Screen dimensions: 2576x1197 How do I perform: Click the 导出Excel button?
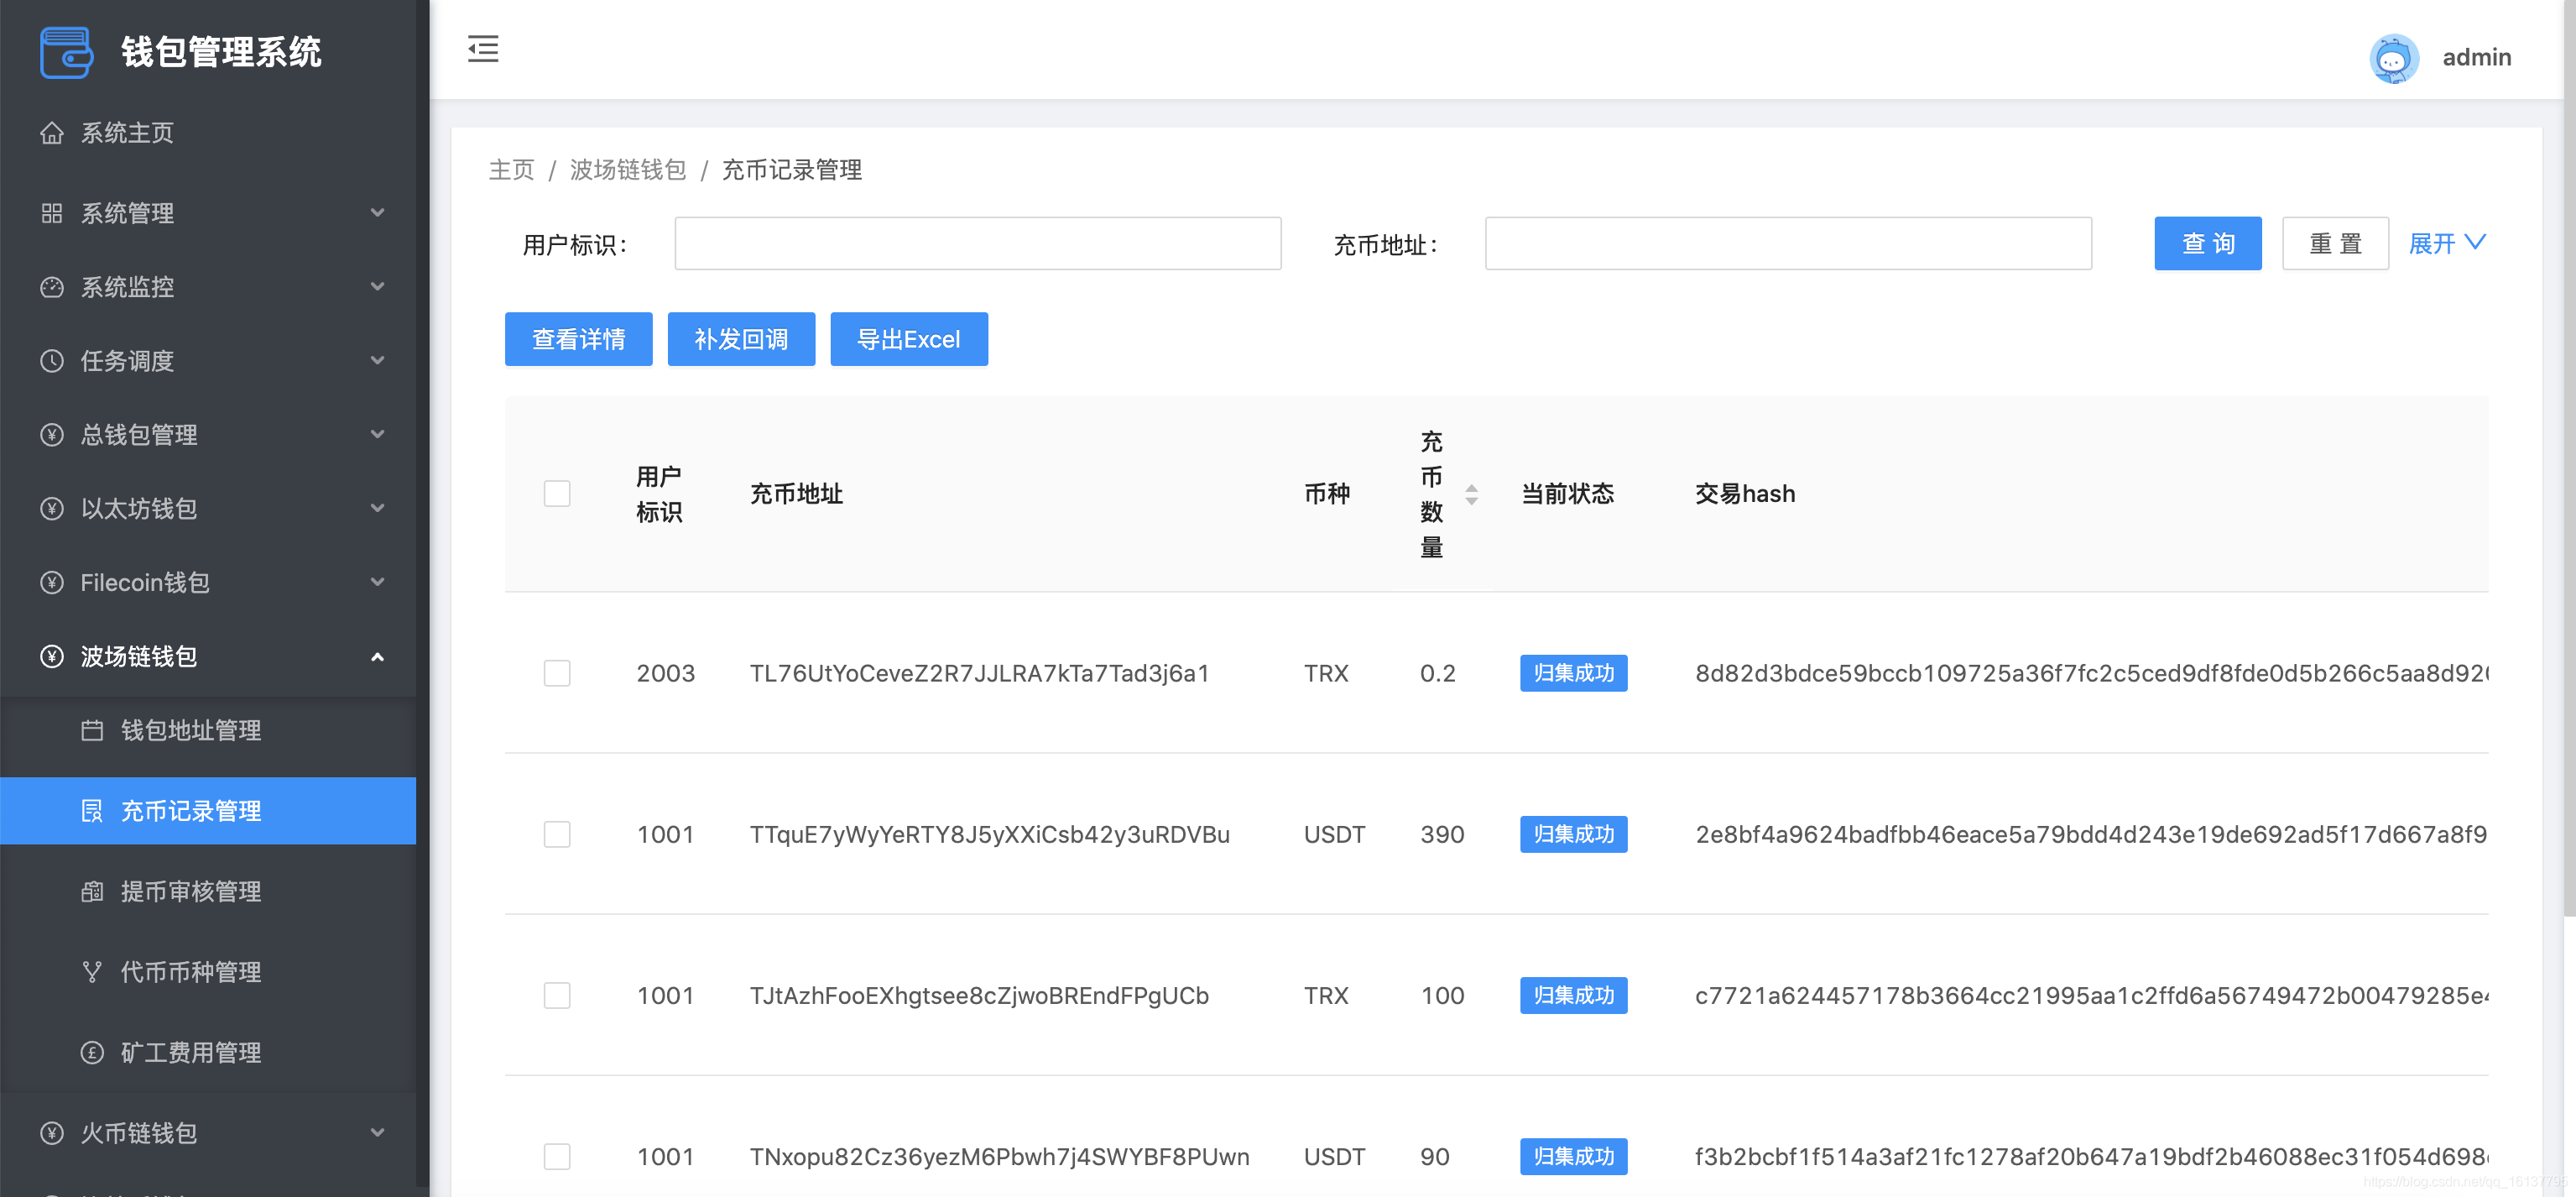point(908,339)
